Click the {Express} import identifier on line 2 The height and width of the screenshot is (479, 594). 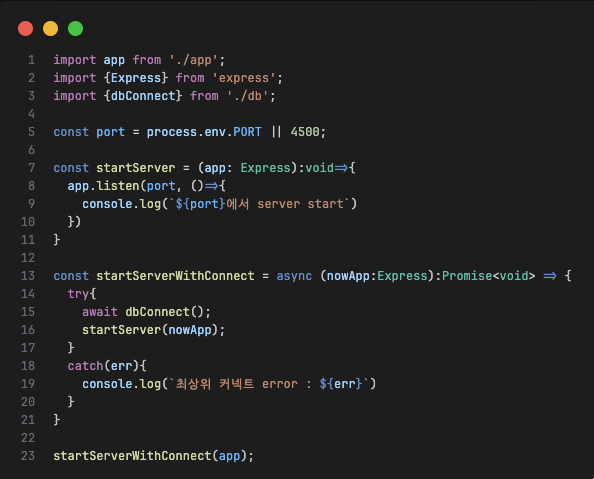(x=136, y=78)
